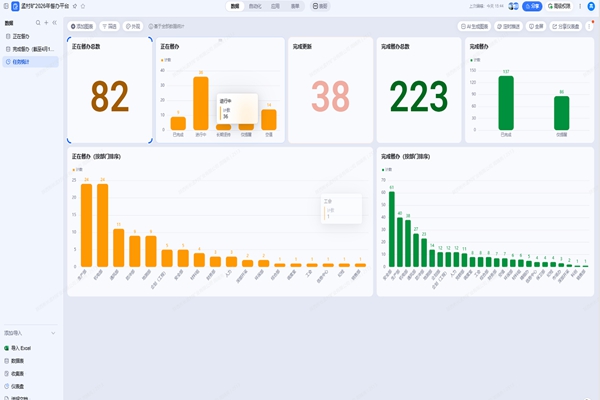Open 正在整办 table in sidebar
The height and width of the screenshot is (400, 600).
point(21,36)
